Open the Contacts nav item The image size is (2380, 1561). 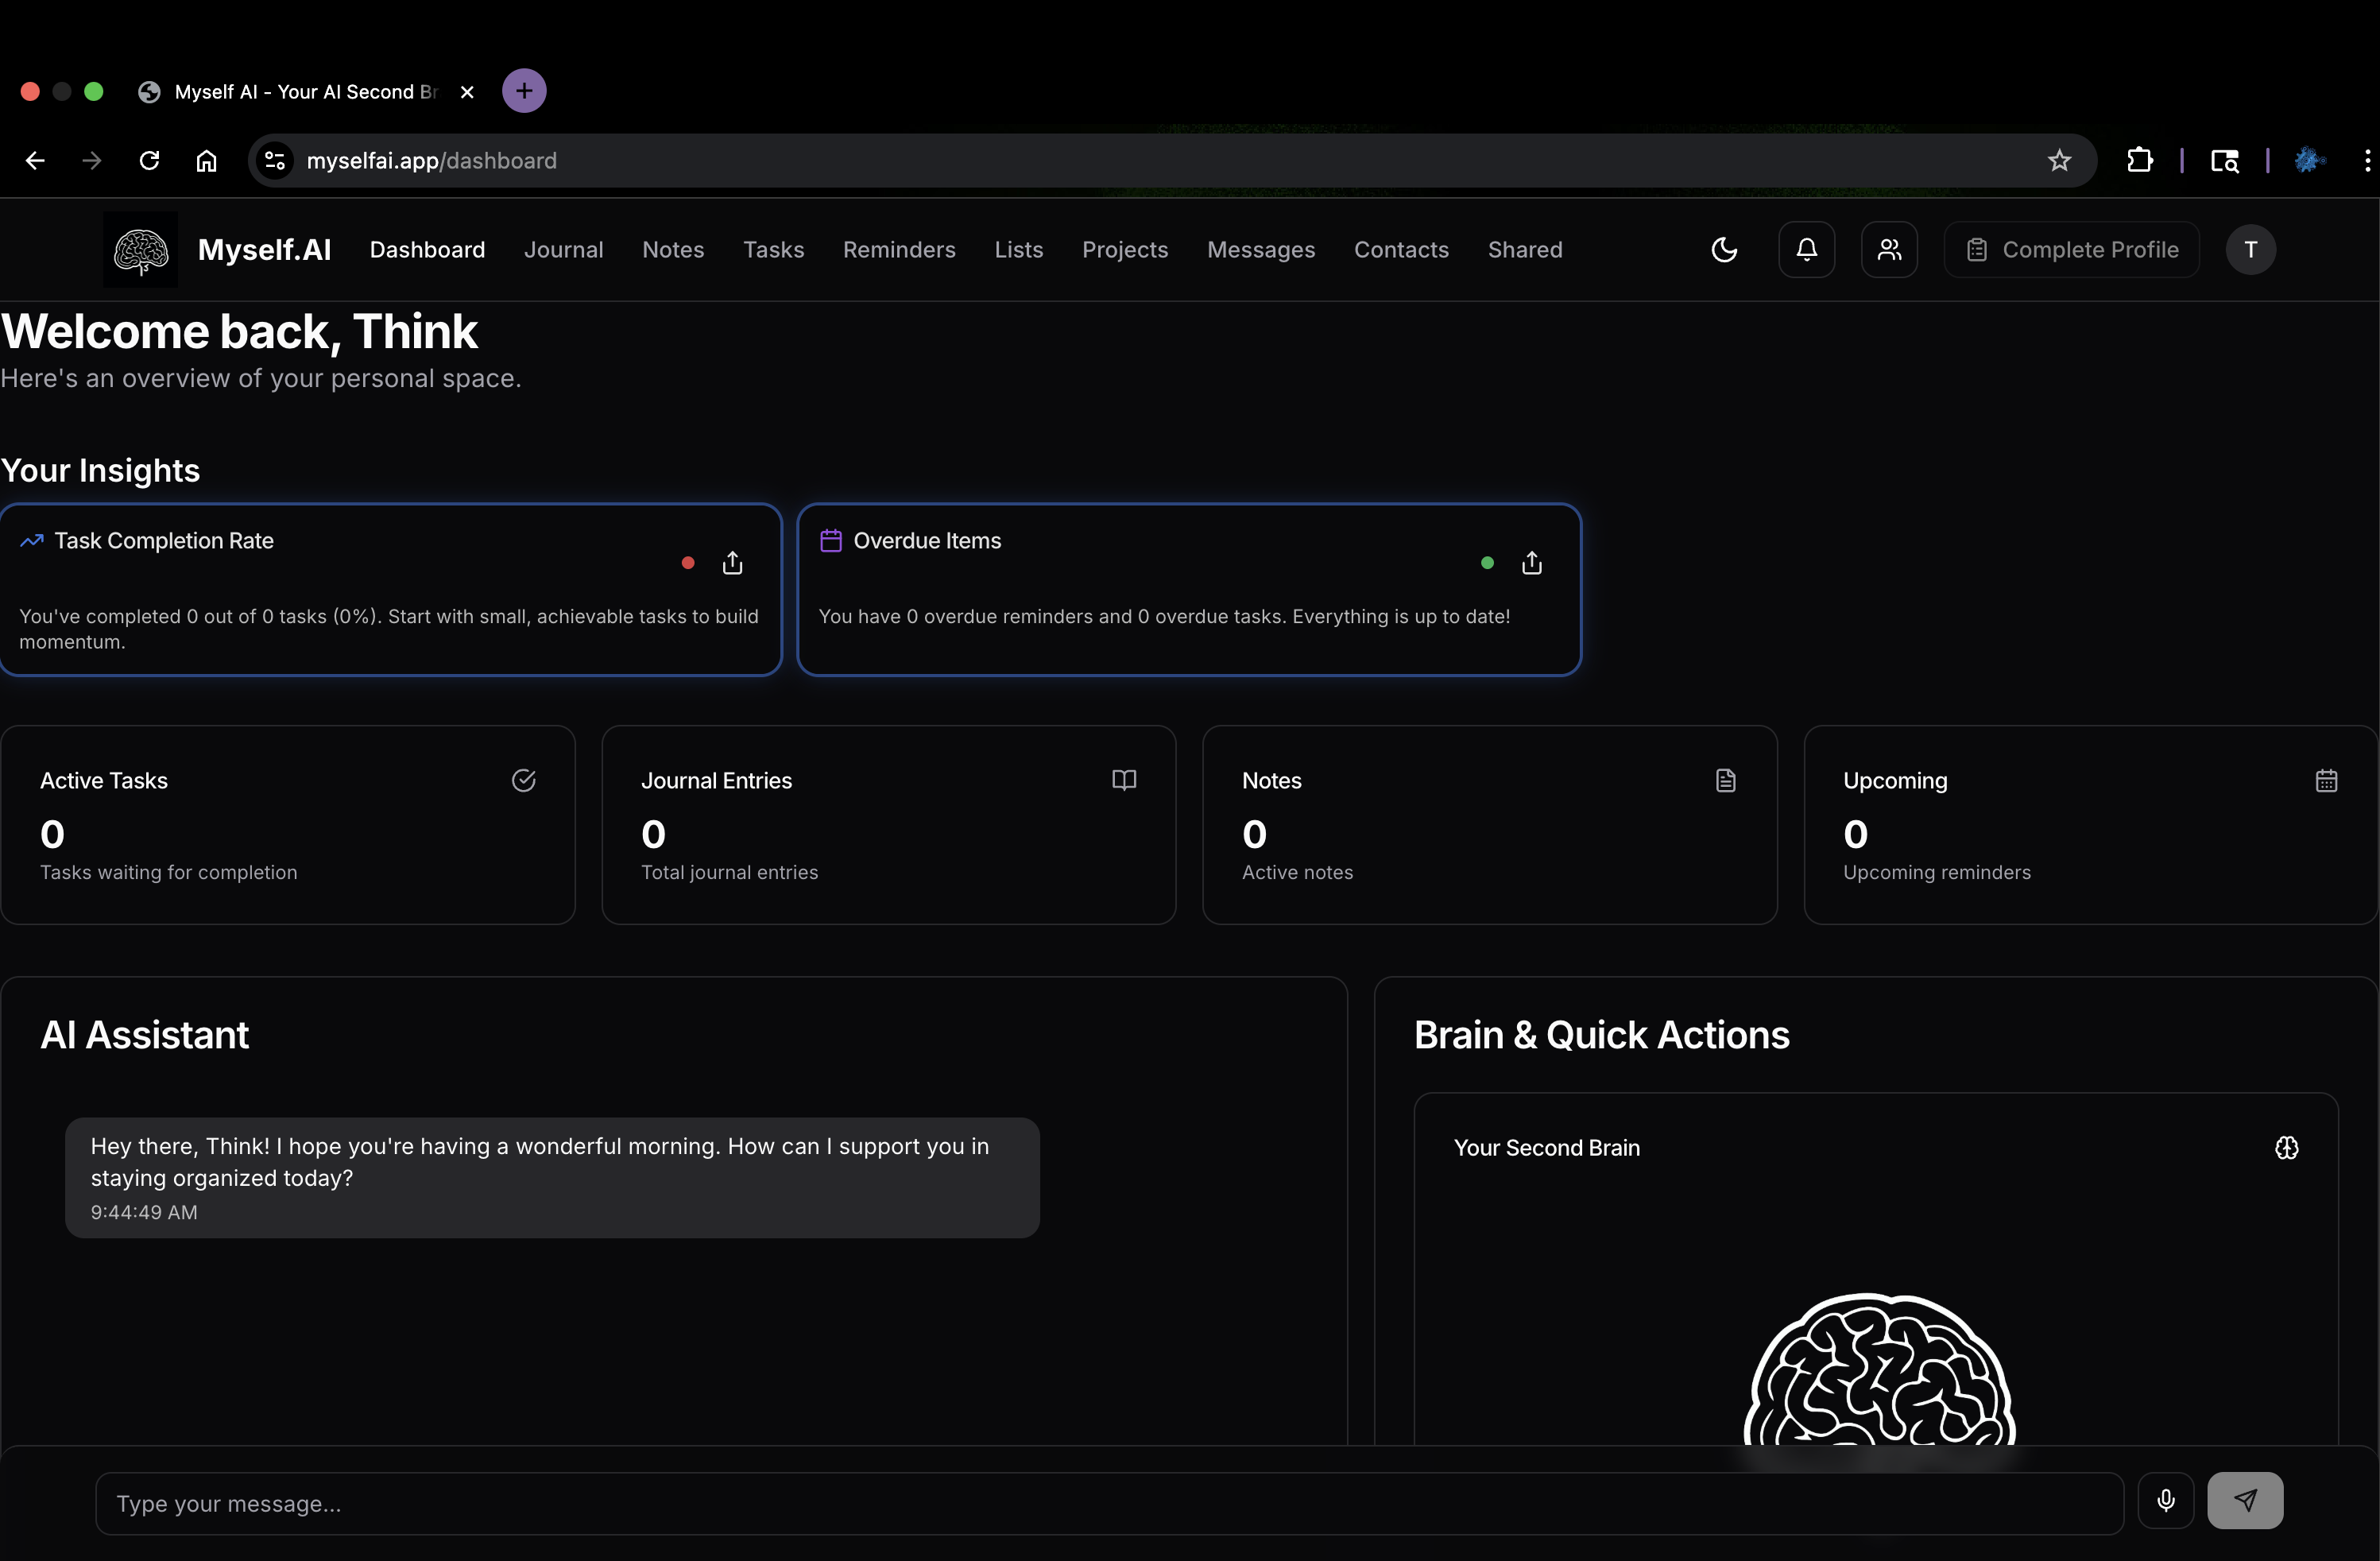(1401, 250)
